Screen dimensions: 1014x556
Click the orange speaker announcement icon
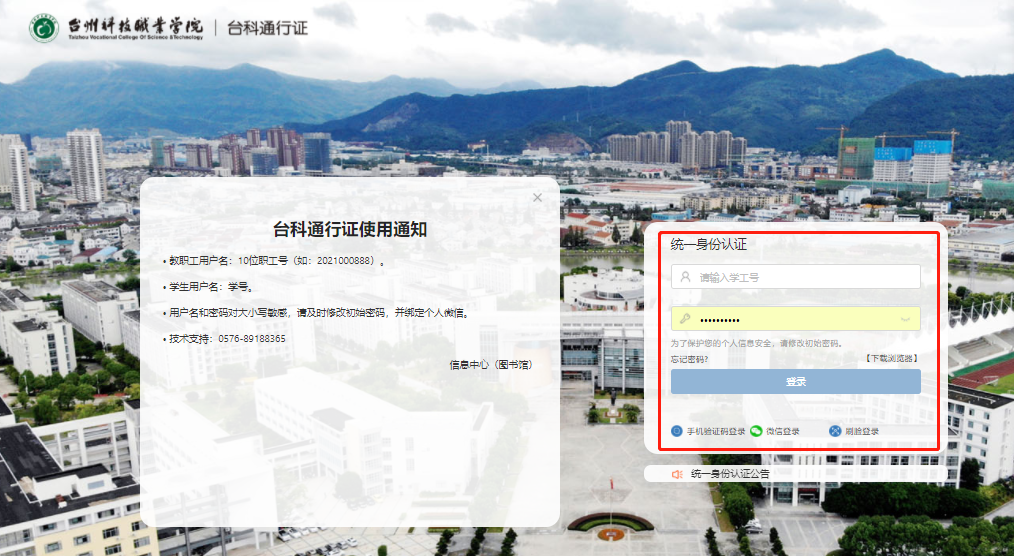click(677, 474)
